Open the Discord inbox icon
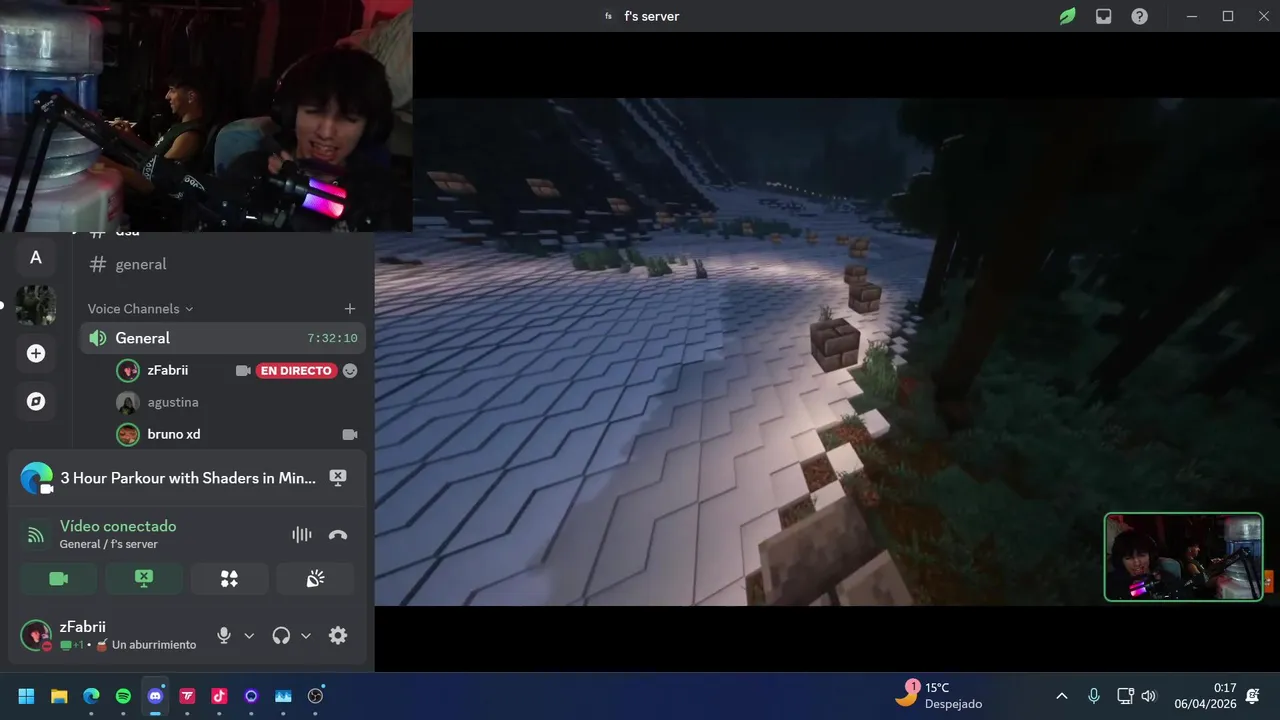 (1103, 16)
